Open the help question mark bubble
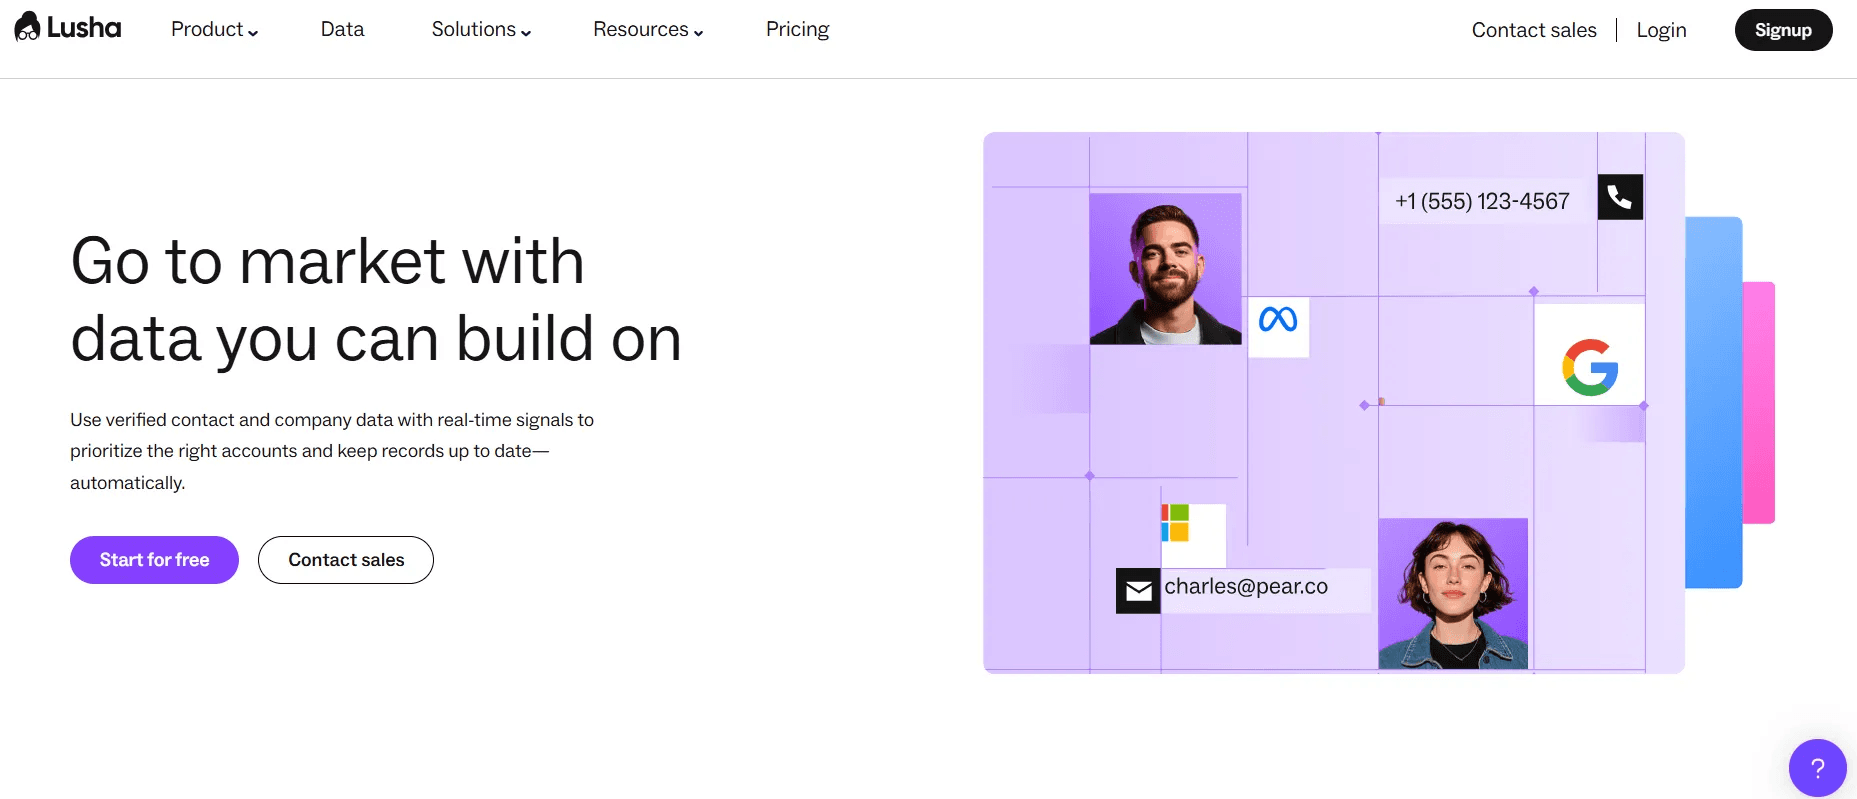Screen dimensions: 1857x799 tap(1817, 768)
